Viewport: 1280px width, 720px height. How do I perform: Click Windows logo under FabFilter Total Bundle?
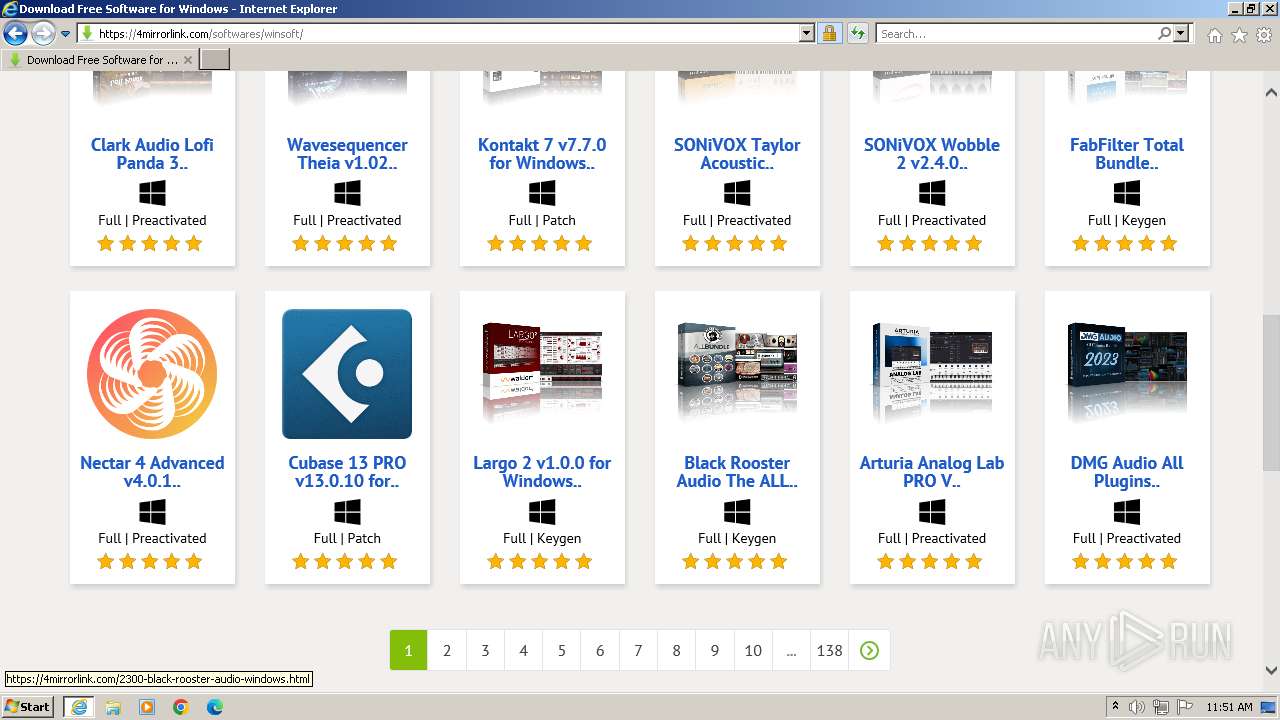pos(1127,193)
